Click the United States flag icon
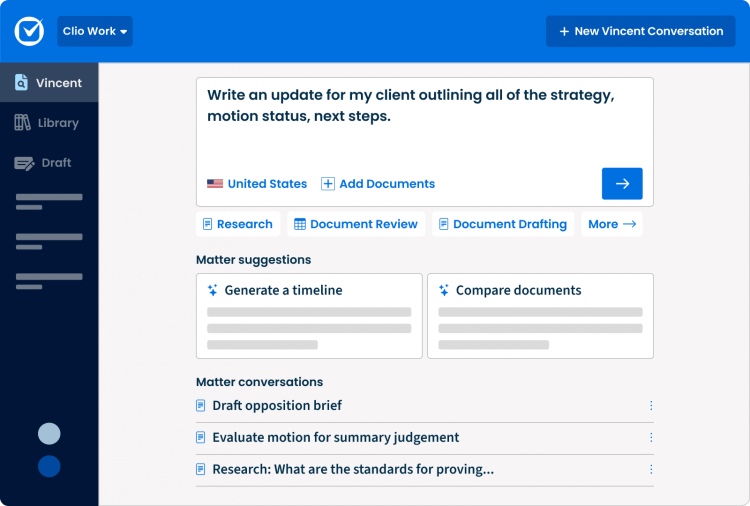This screenshot has height=506, width=750. pos(215,184)
